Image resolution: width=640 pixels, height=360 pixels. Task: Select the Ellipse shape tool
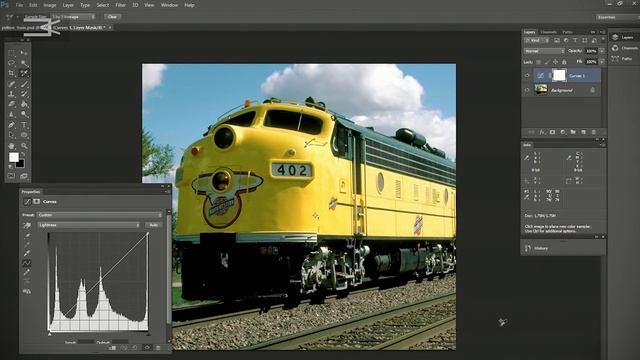[x=24, y=135]
